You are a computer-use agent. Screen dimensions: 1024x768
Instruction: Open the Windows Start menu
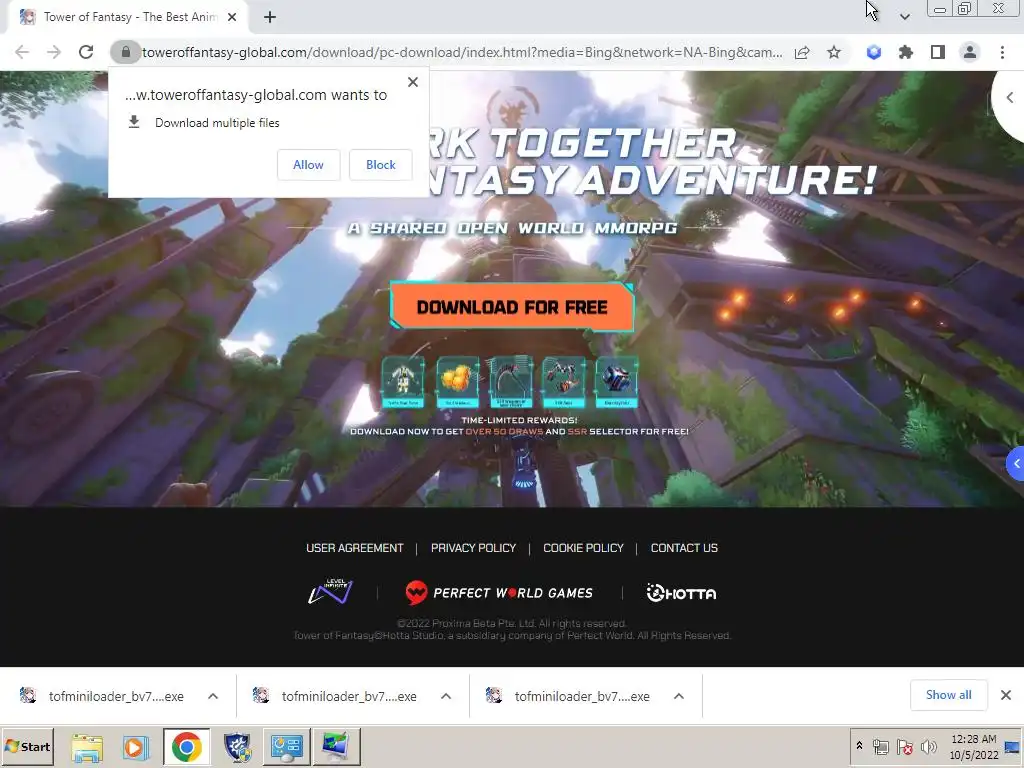pyautogui.click(x=27, y=746)
